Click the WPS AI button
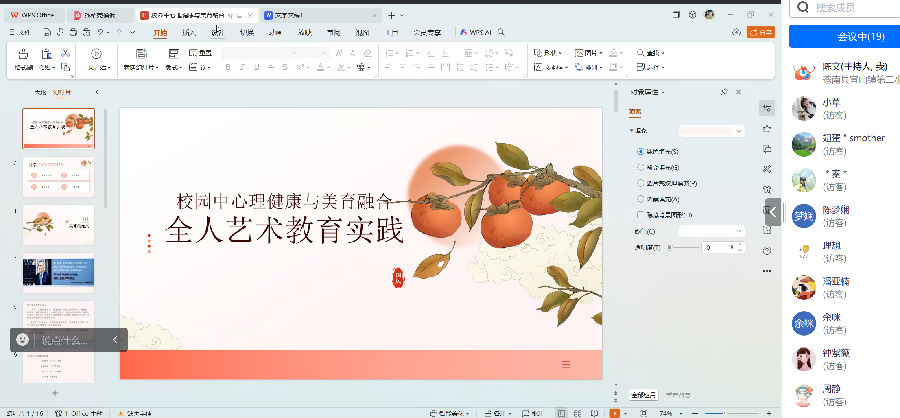Screen dimensions: 900x418 point(473,32)
